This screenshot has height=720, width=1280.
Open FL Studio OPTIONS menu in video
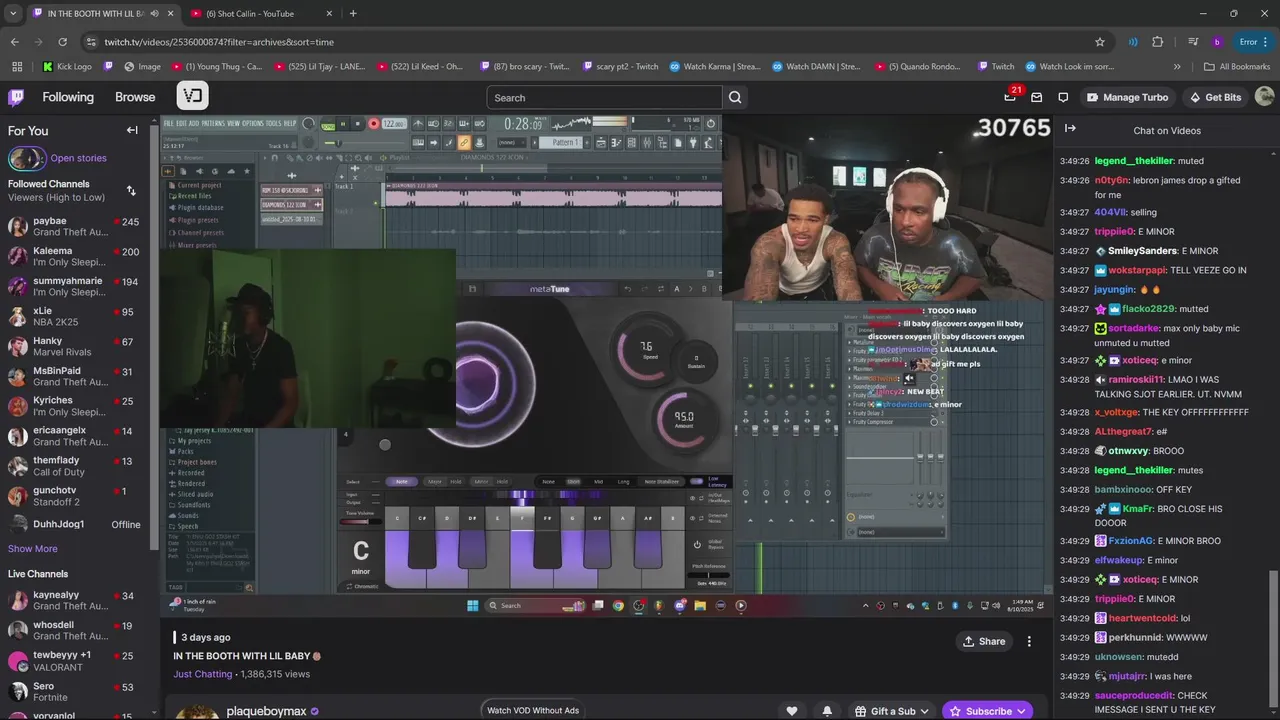coord(253,123)
